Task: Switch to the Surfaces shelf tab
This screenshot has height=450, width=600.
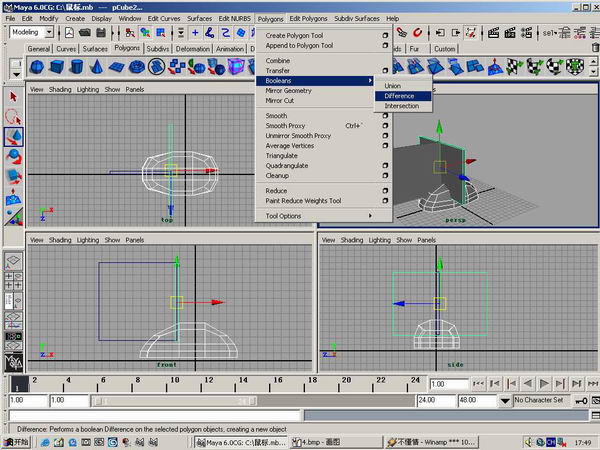Action: pos(95,49)
